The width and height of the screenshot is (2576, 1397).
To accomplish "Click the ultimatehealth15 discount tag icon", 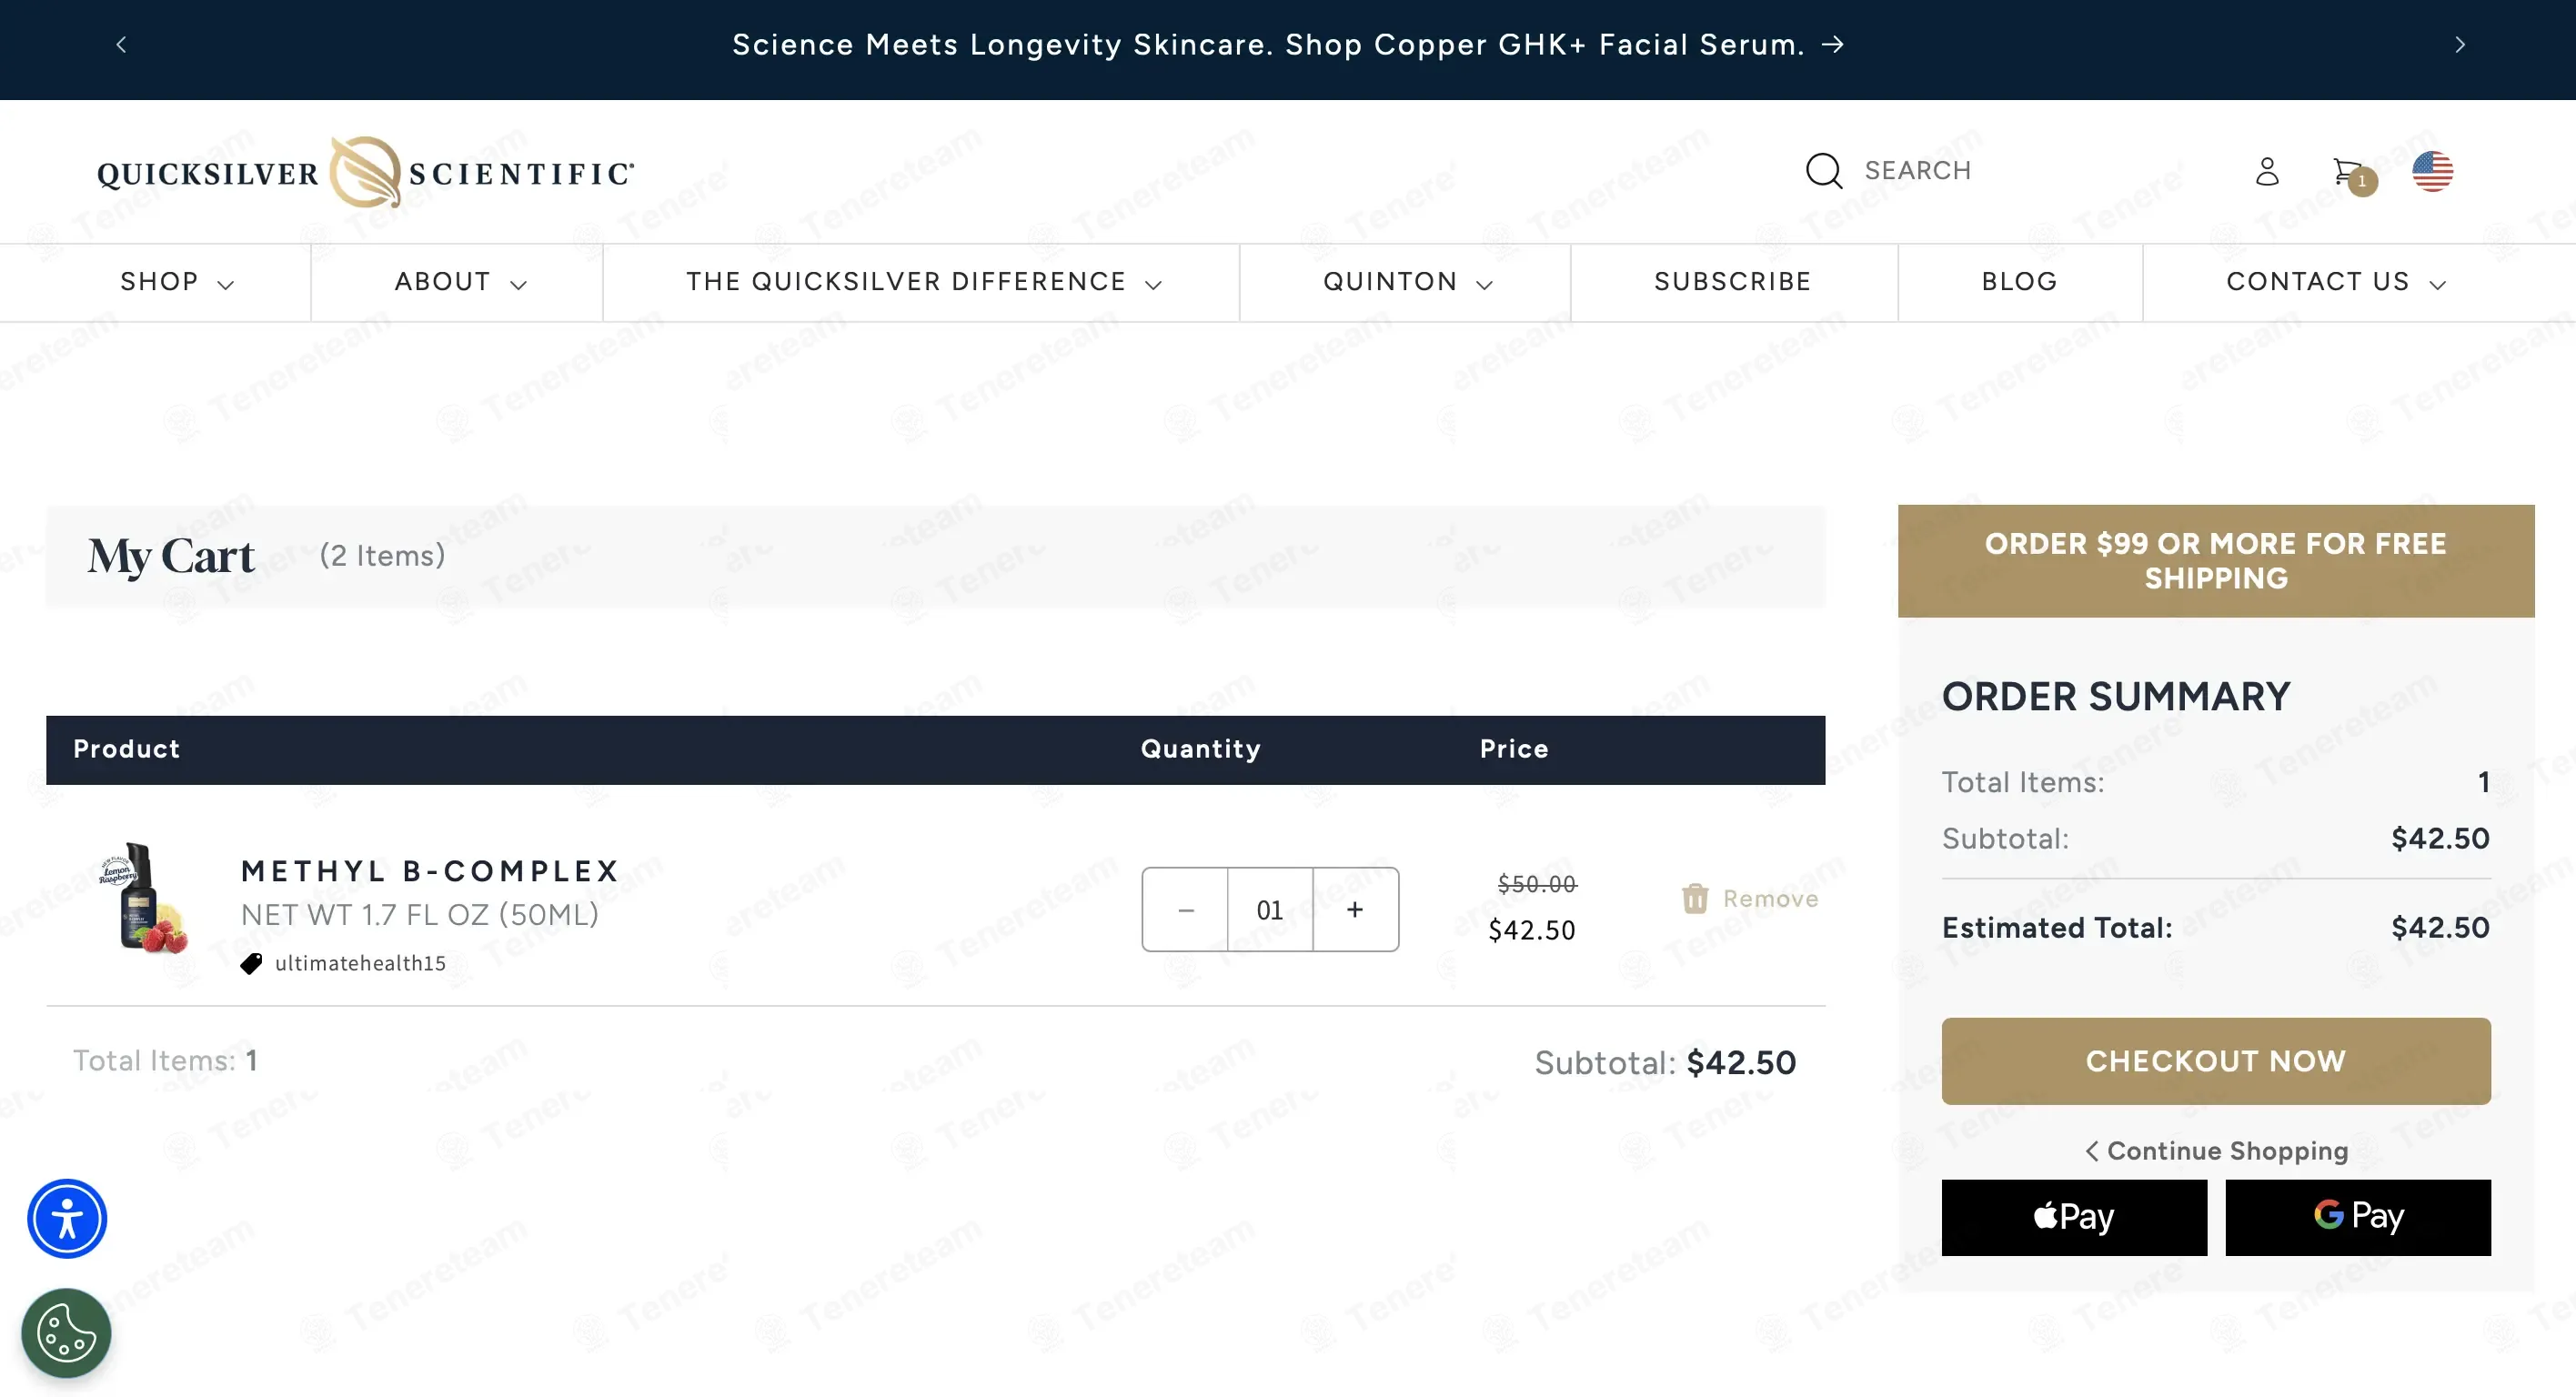I will tap(251, 963).
